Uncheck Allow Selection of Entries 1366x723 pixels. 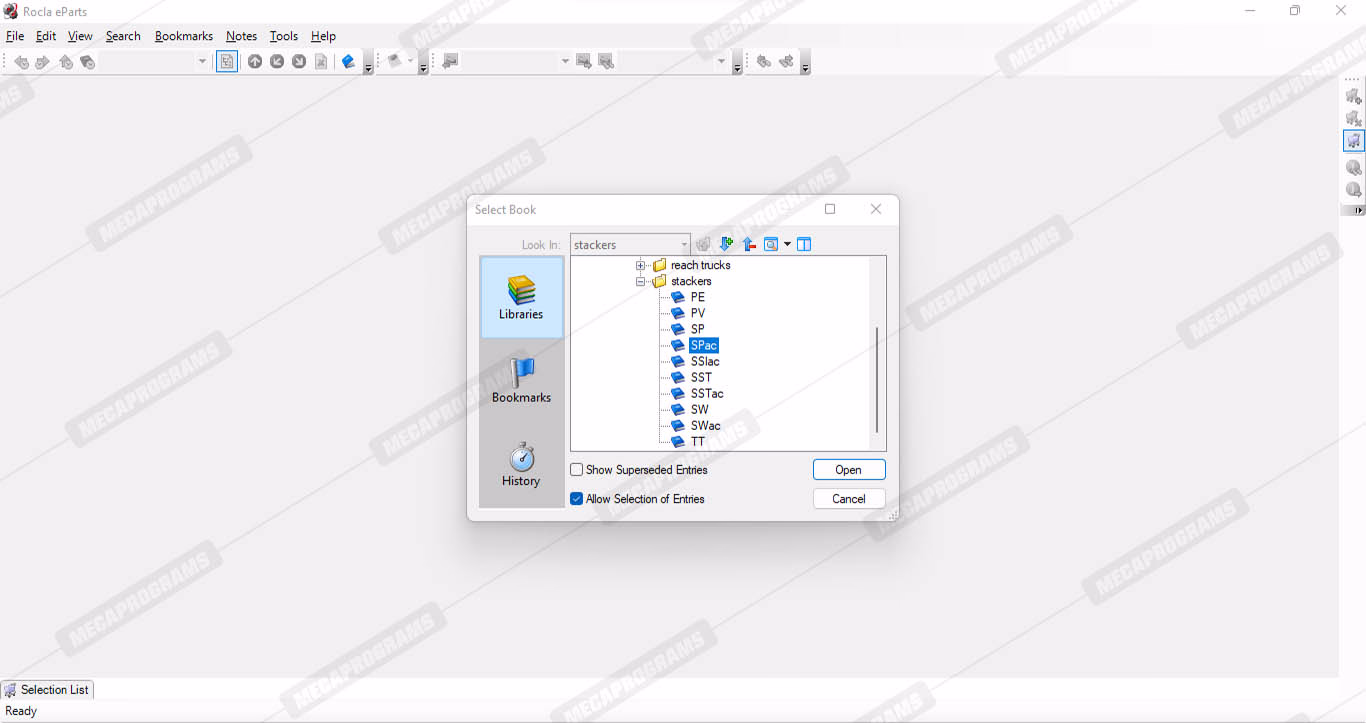pyautogui.click(x=577, y=499)
